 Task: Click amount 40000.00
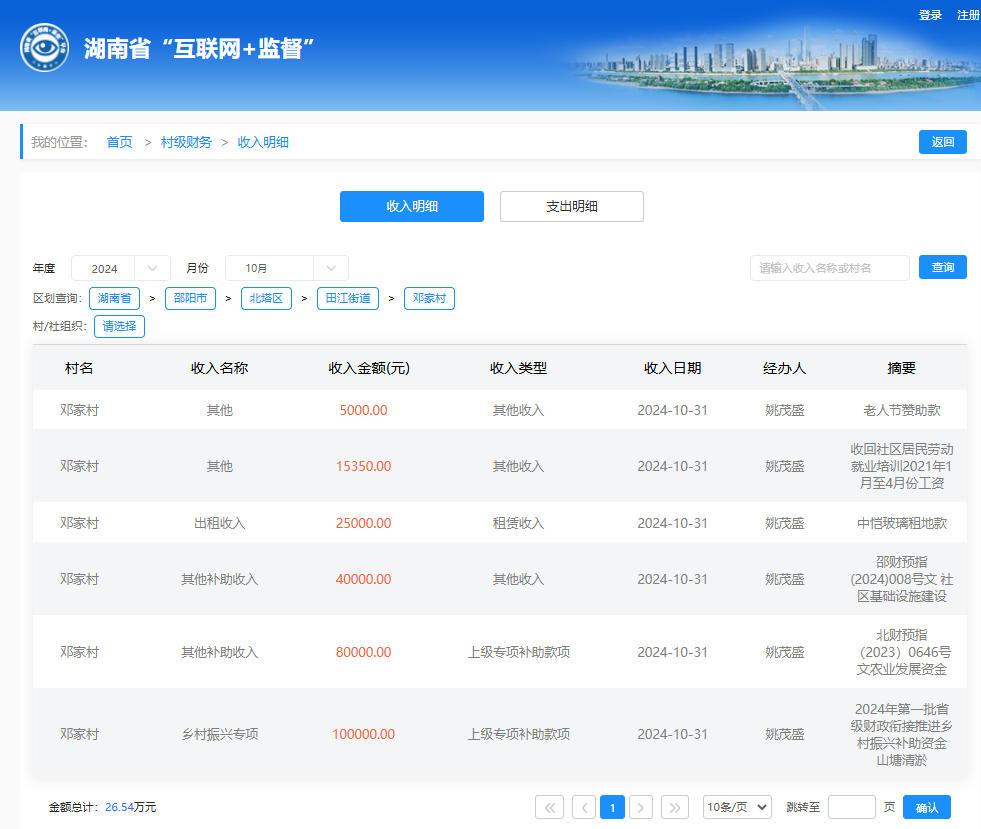pos(363,579)
